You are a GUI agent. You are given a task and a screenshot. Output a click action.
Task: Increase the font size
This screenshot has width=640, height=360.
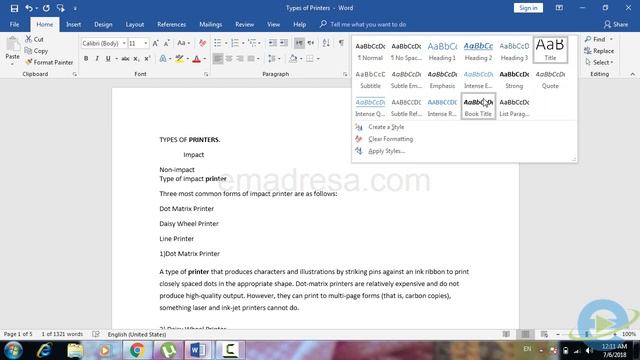pos(156,43)
